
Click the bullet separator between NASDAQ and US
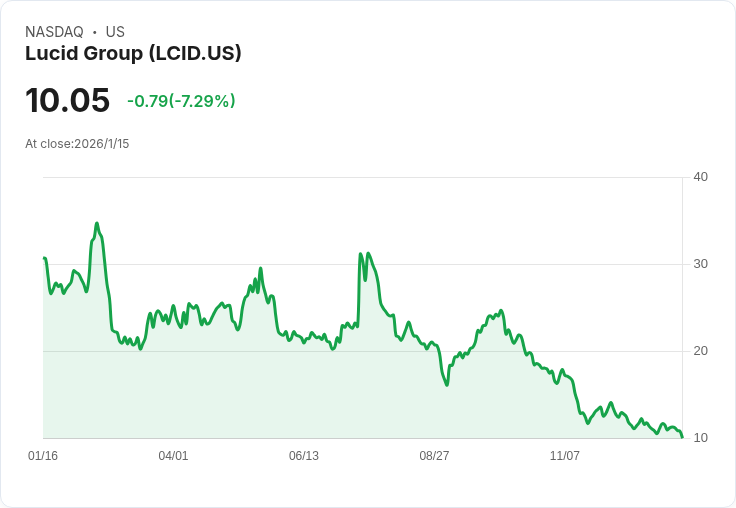[x=95, y=32]
